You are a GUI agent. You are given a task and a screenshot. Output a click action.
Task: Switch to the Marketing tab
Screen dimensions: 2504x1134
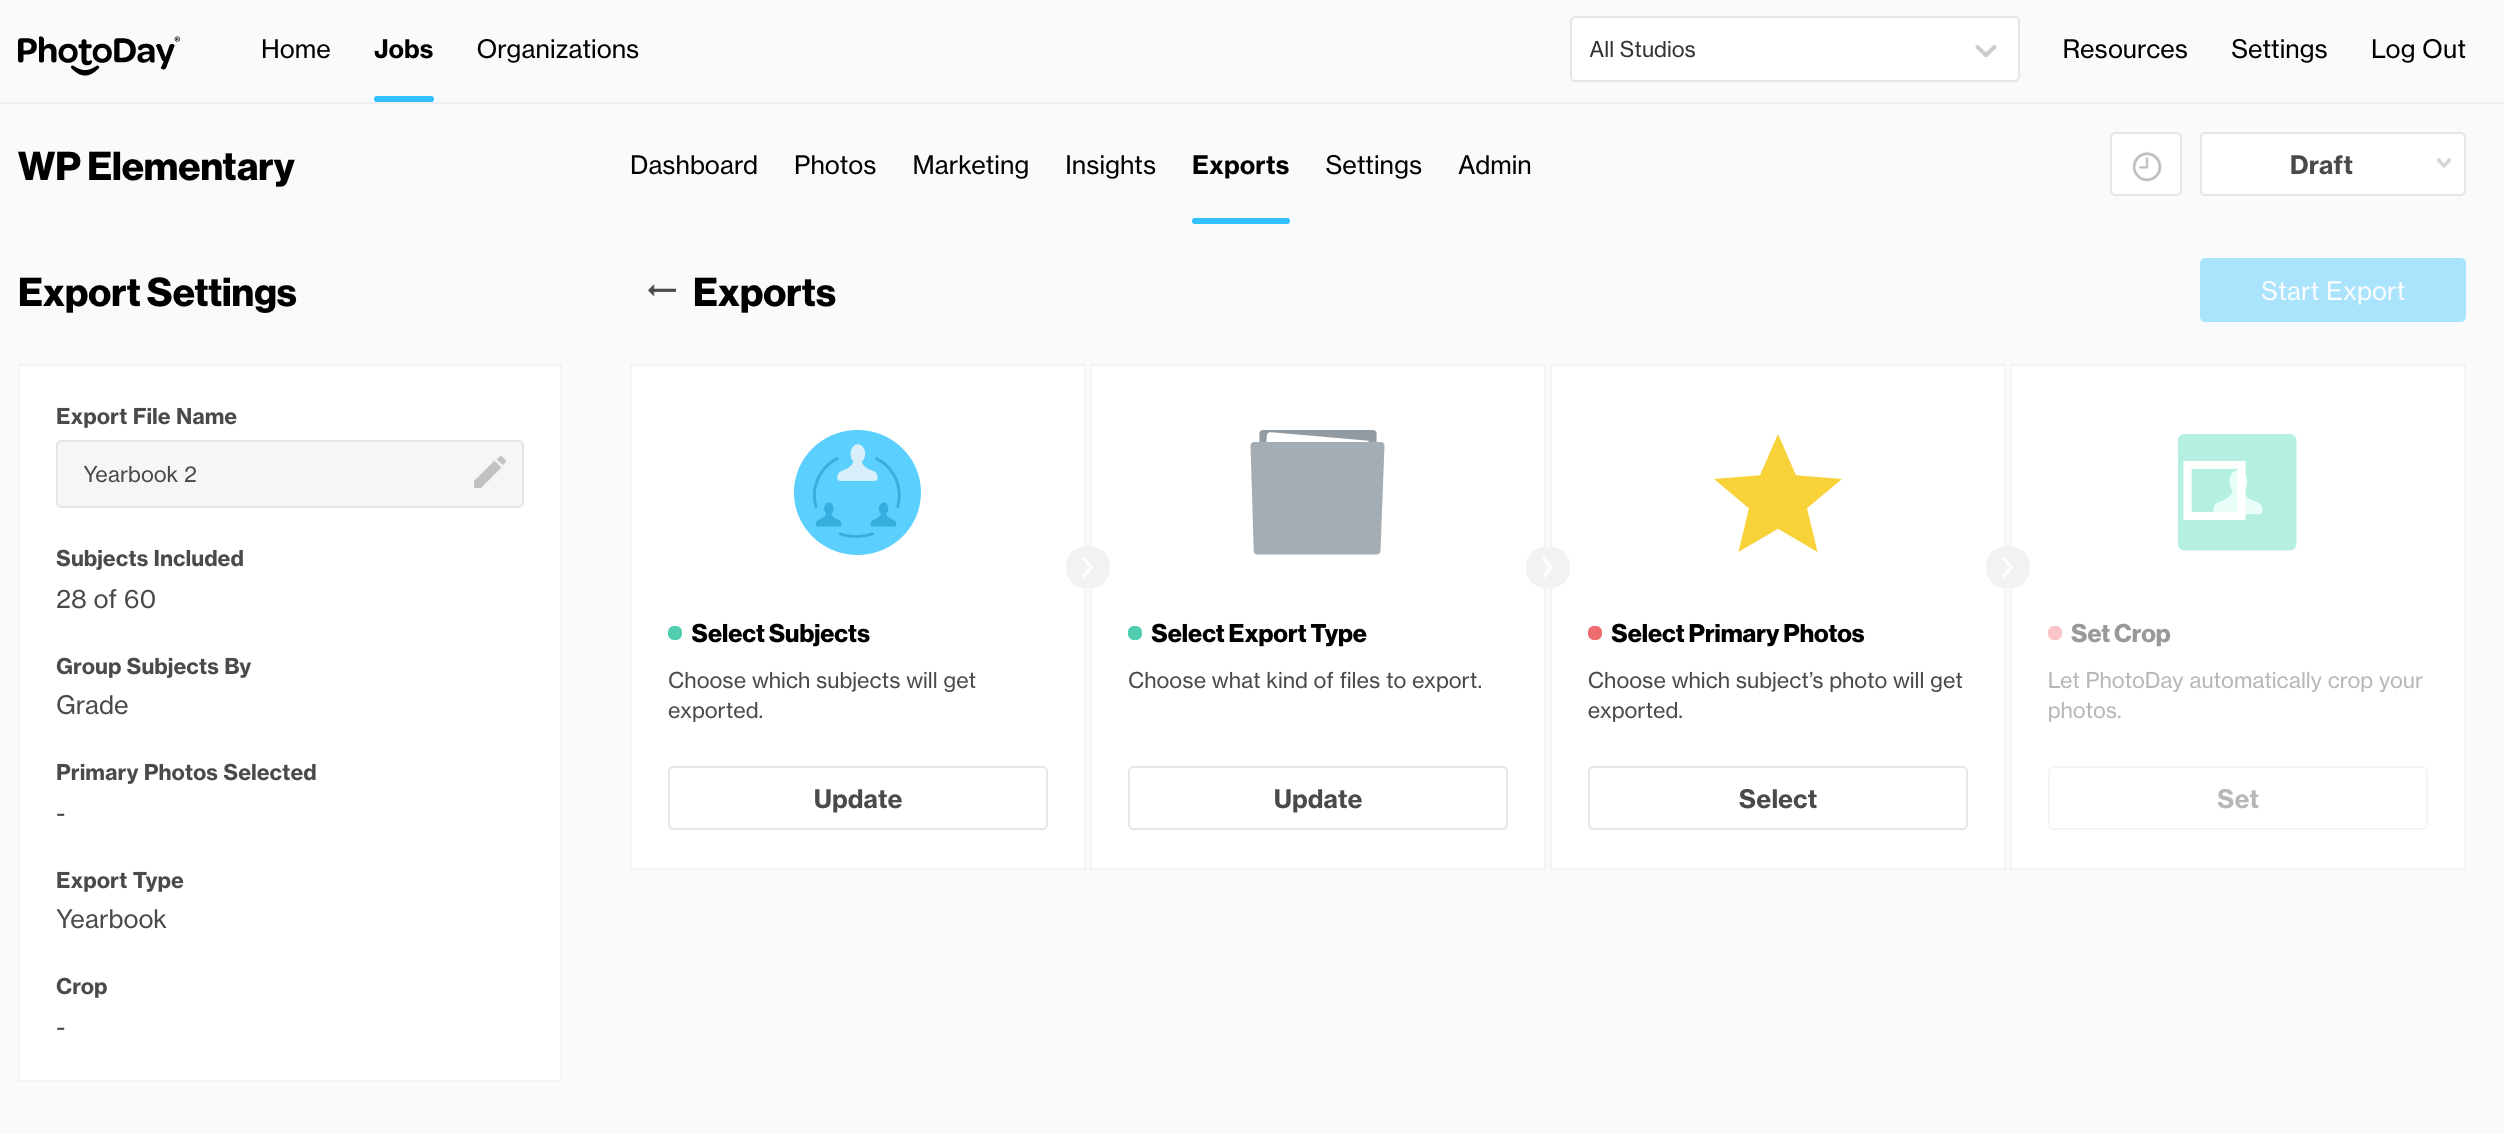pyautogui.click(x=970, y=165)
